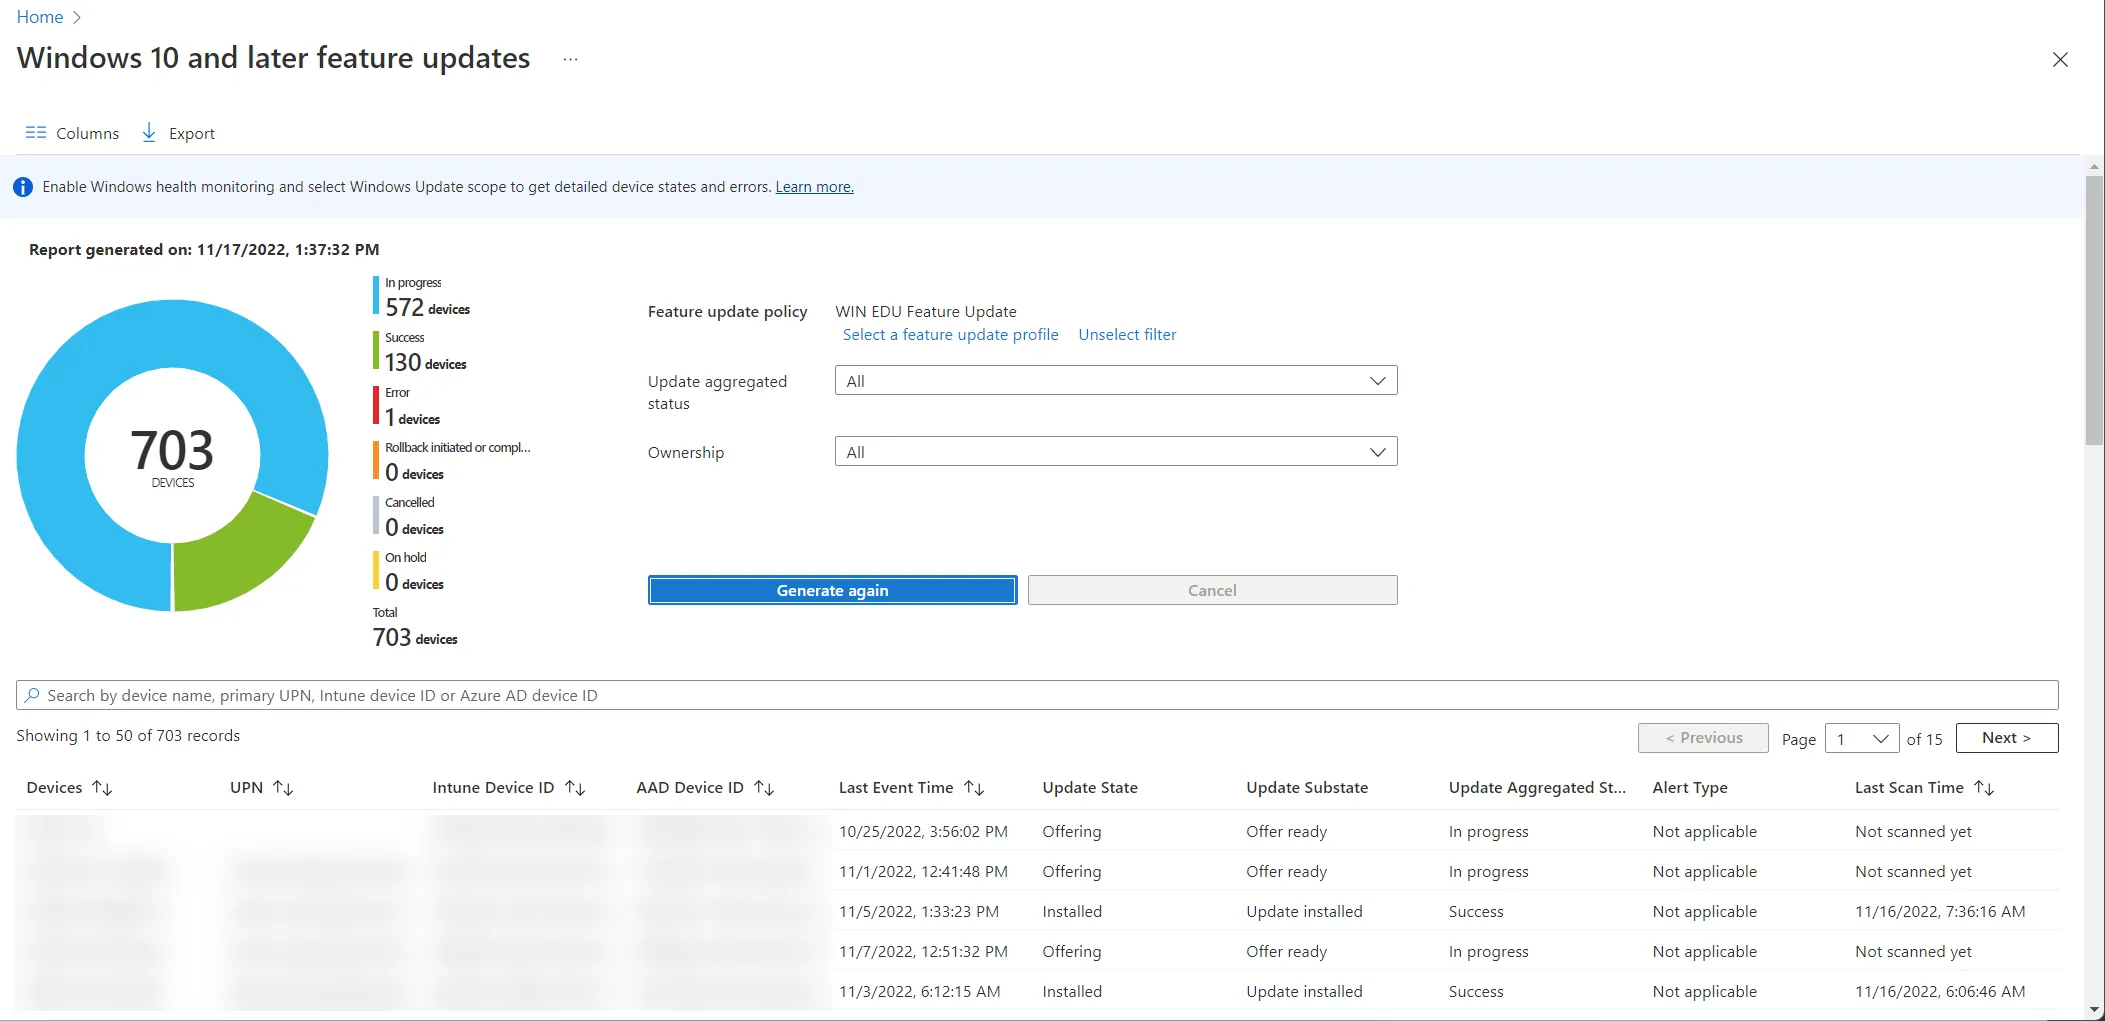
Task: Sort by Intune Device ID arrows
Action: click(575, 788)
